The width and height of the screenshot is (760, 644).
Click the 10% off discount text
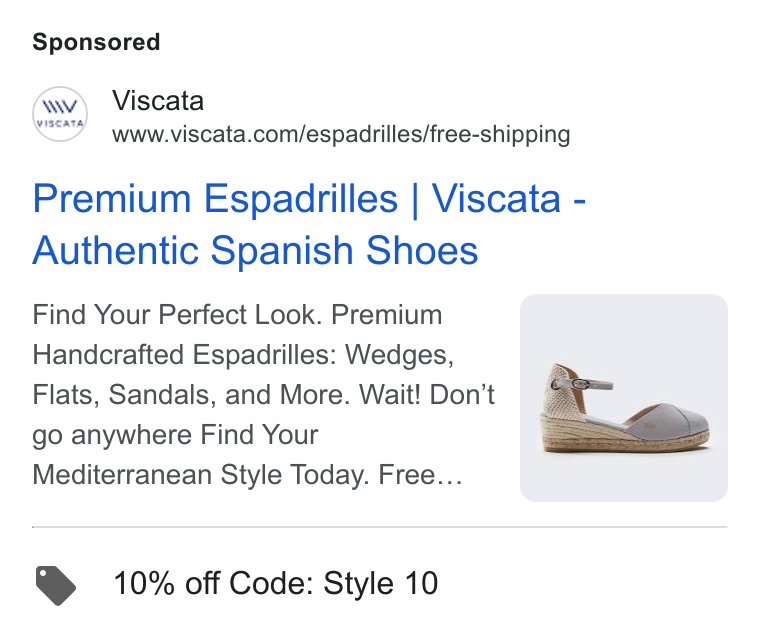[x=166, y=583]
